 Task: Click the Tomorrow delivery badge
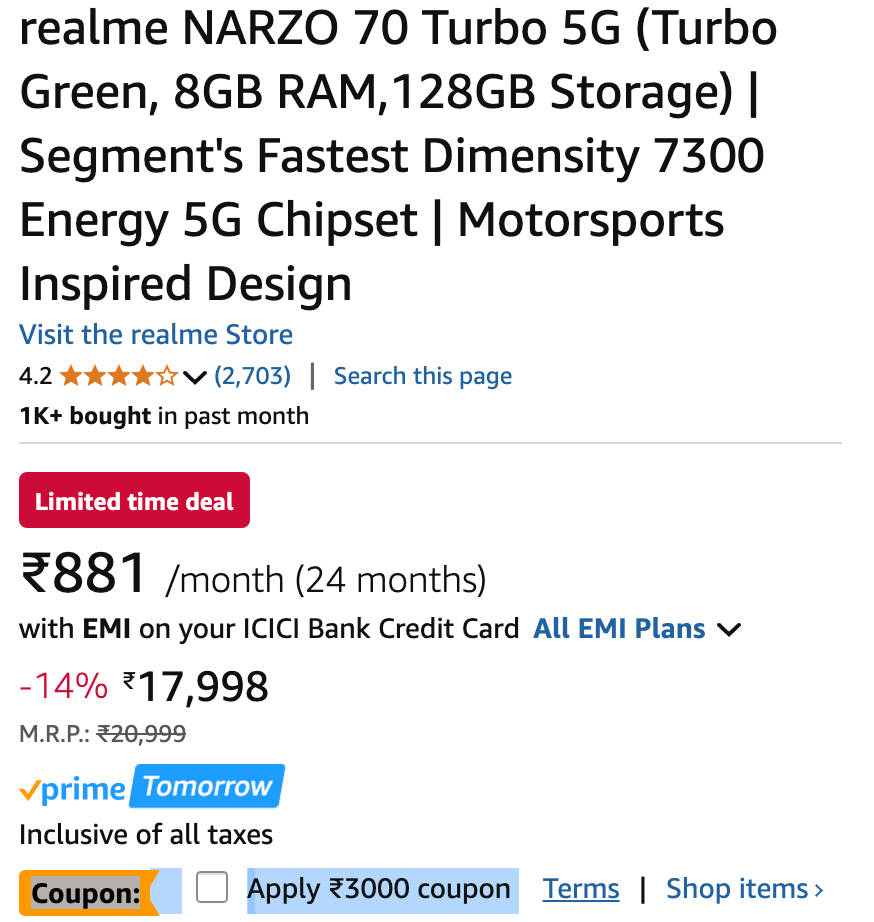(x=207, y=787)
